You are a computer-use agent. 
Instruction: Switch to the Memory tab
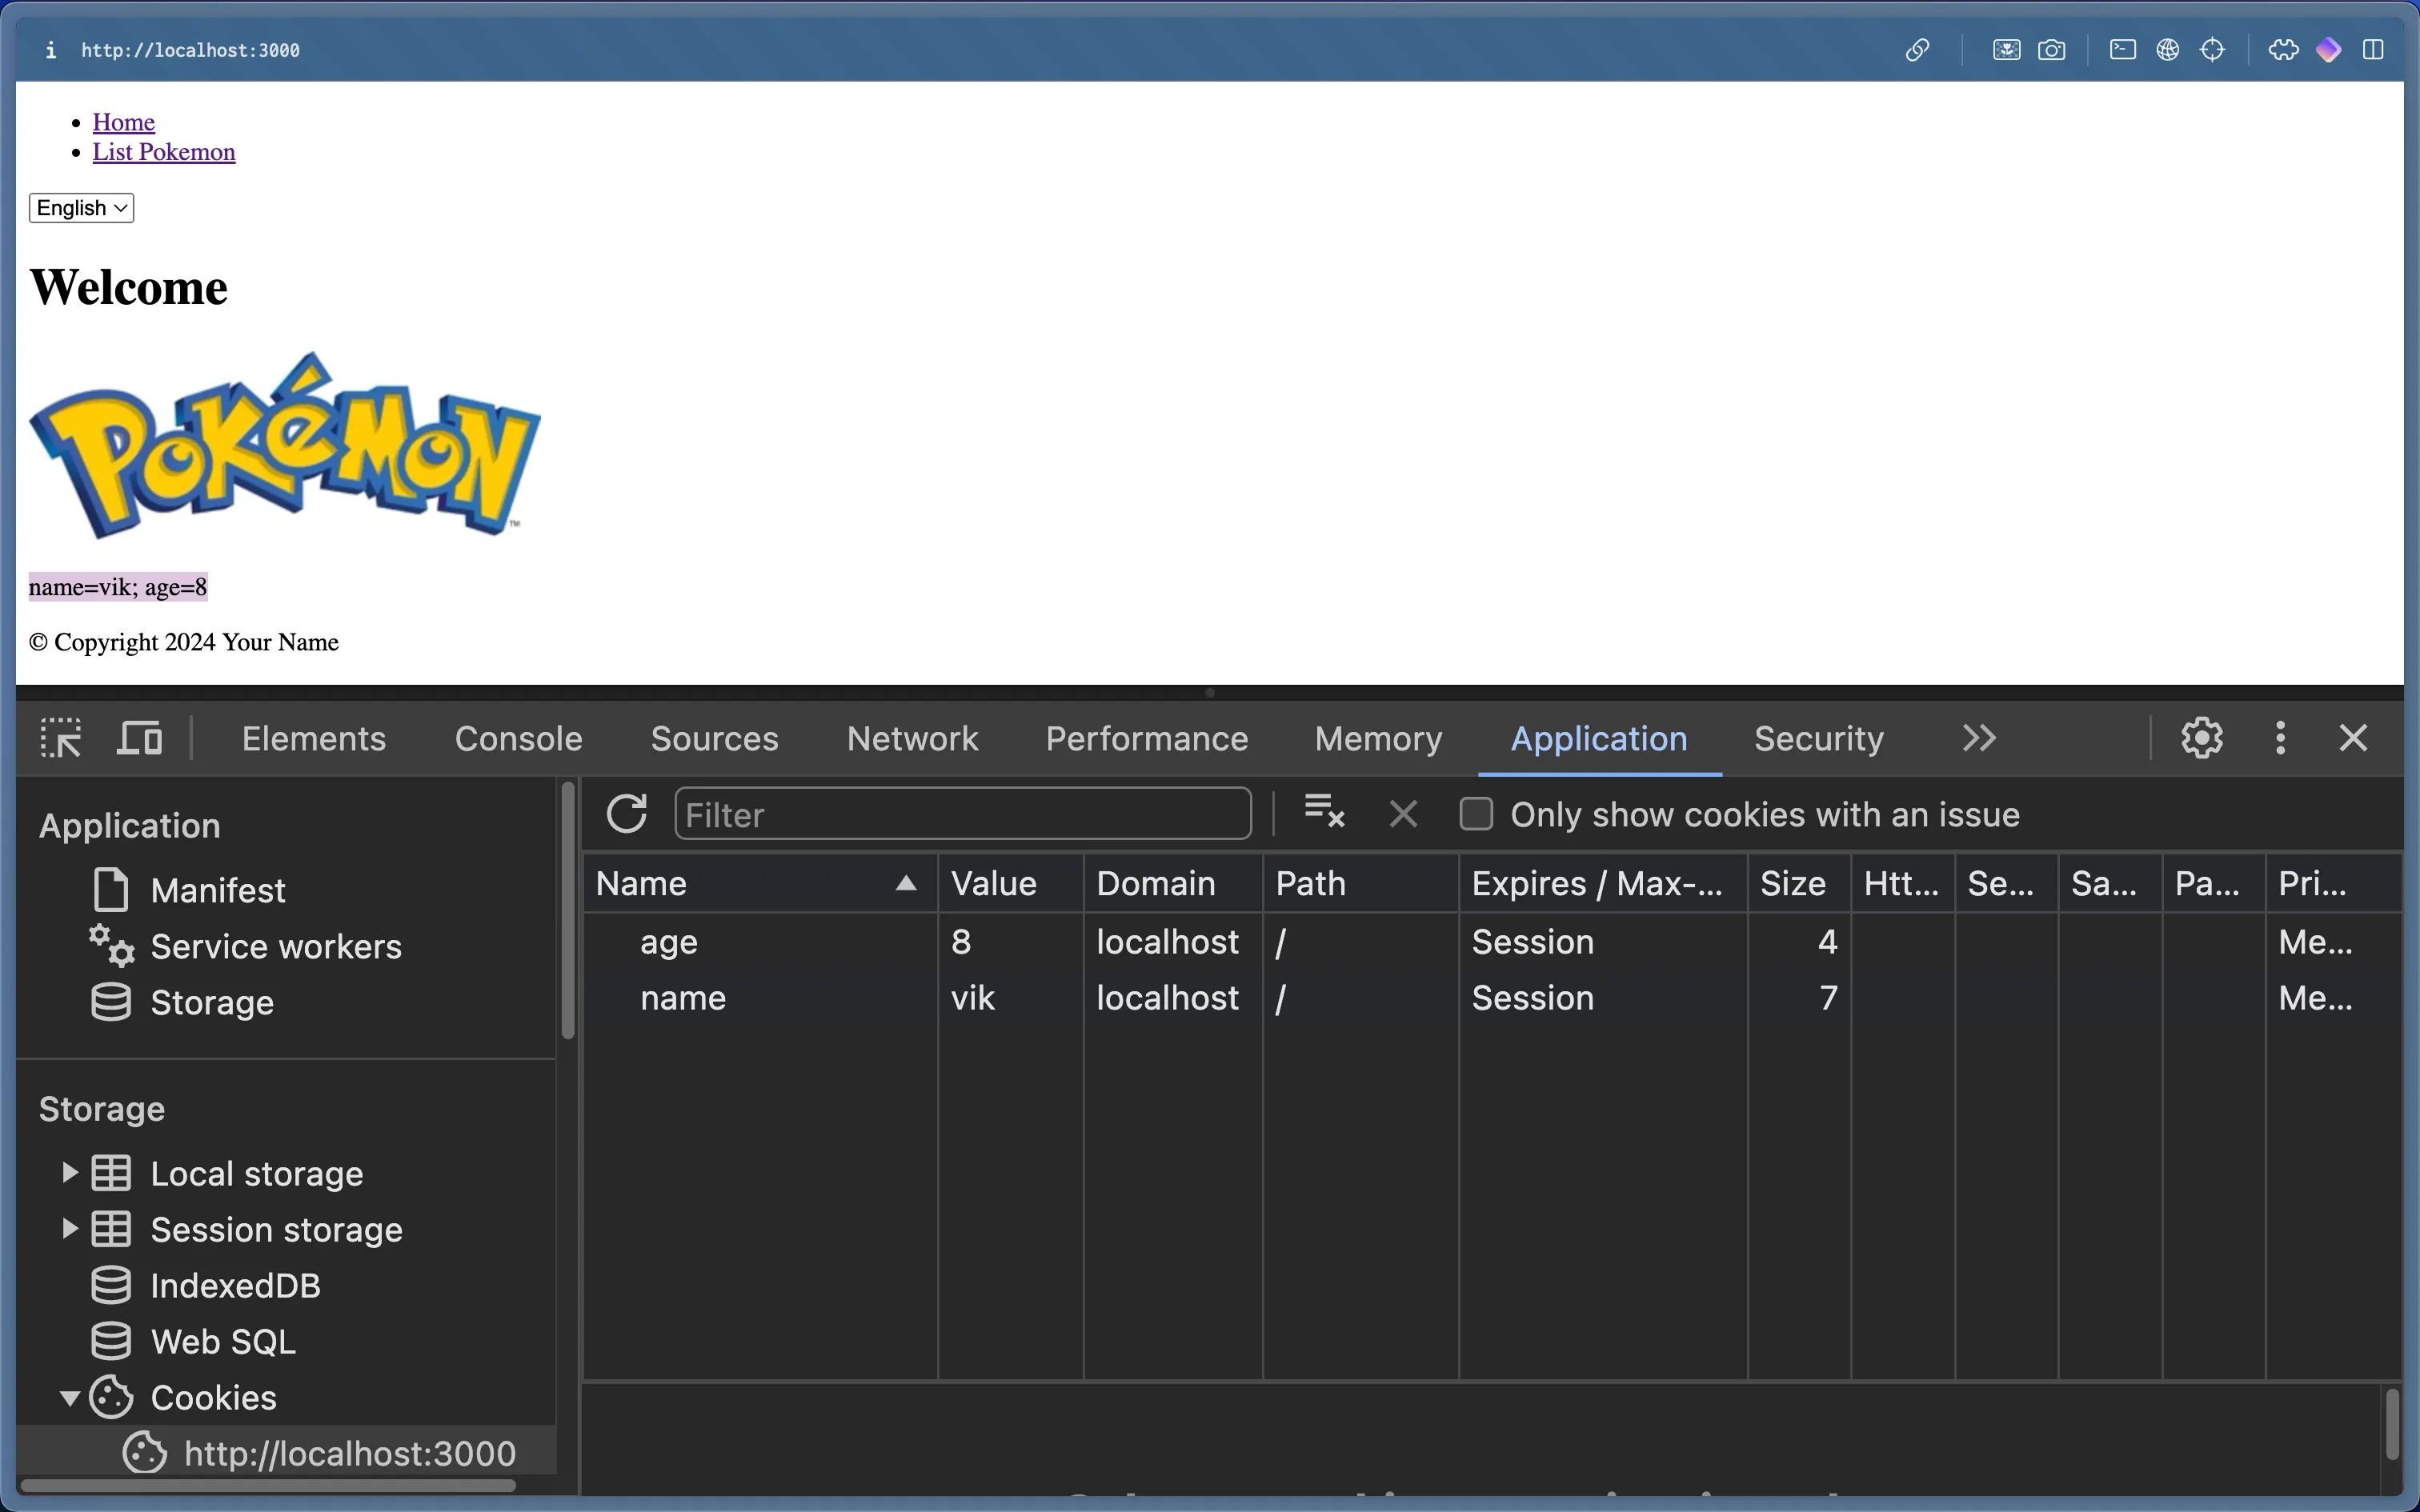click(1379, 738)
